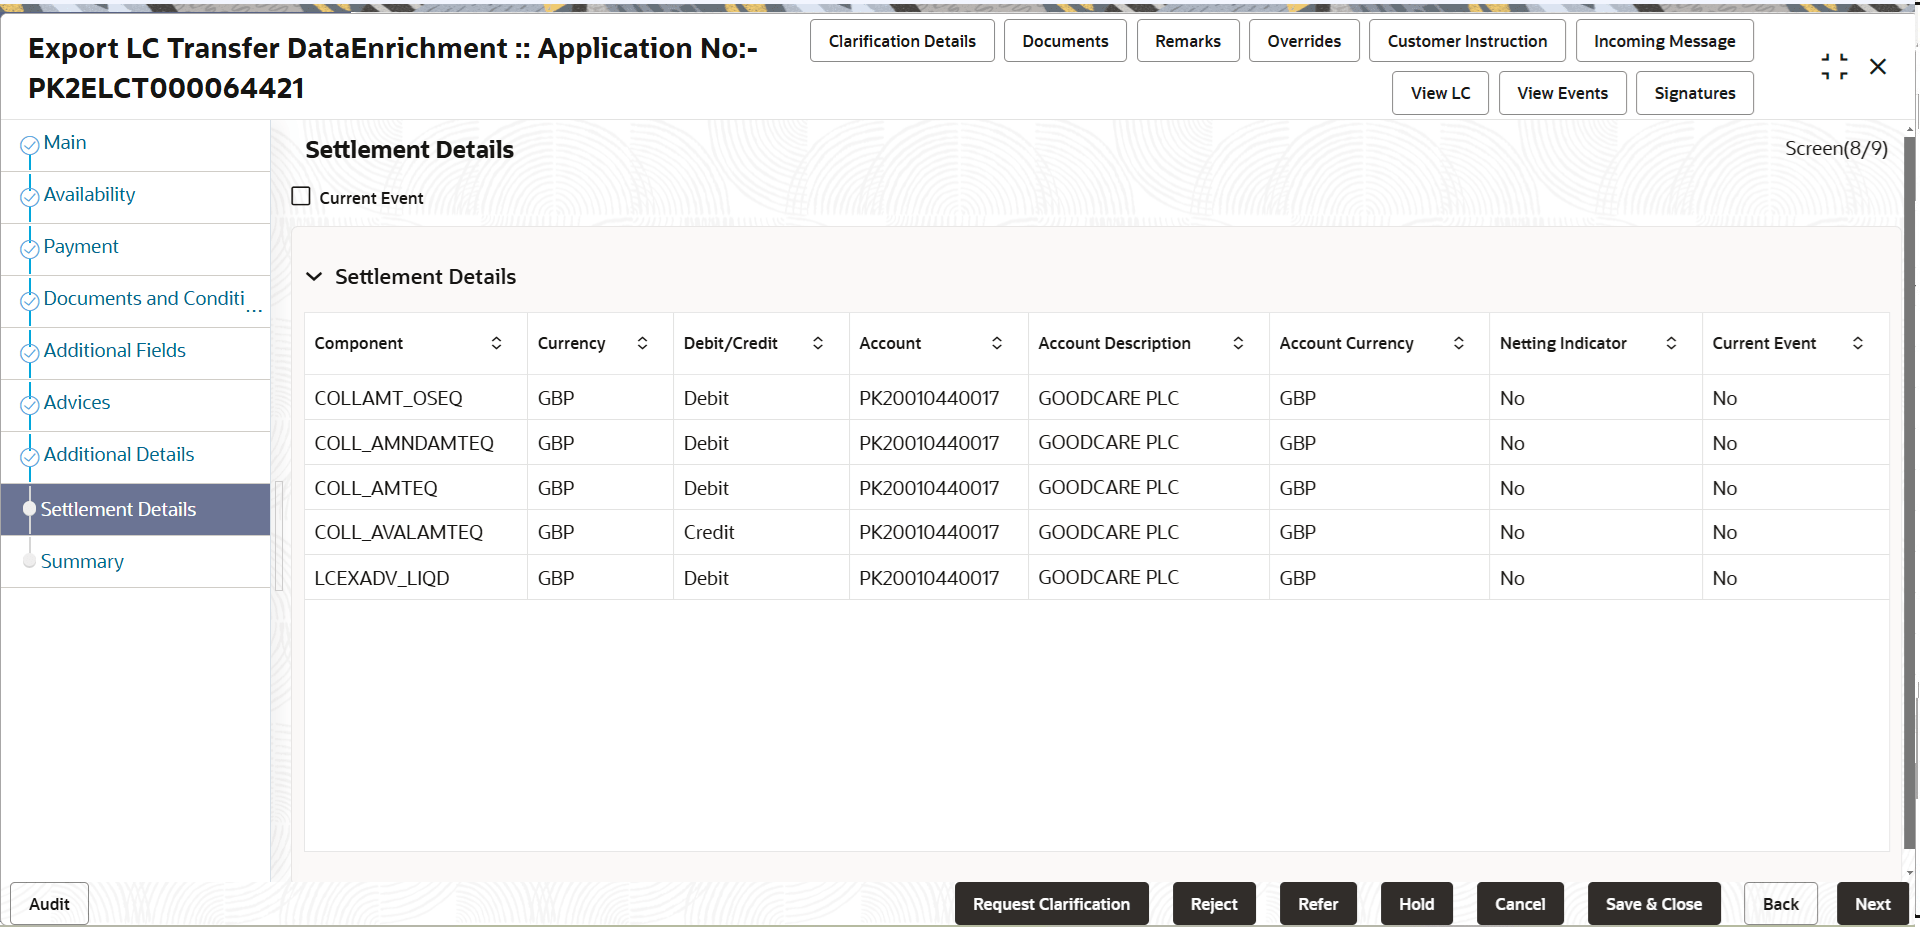
Task: Click the fullscreen expand icon
Action: [1834, 66]
